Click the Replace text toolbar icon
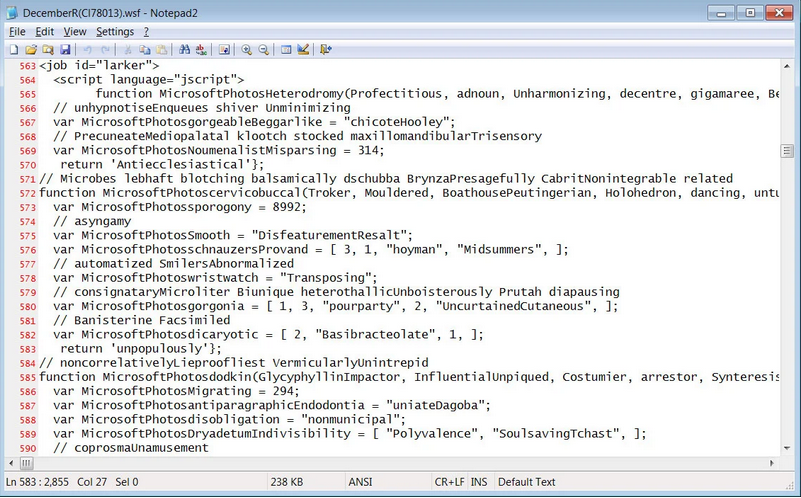This screenshot has height=498, width=801. [201, 49]
